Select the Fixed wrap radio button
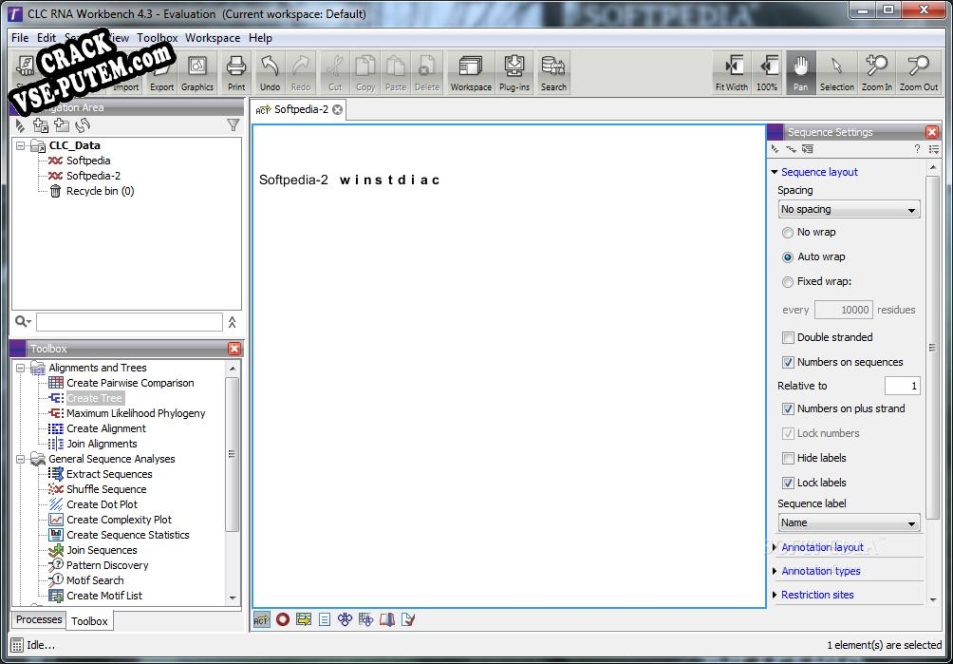953x664 pixels. coord(788,282)
